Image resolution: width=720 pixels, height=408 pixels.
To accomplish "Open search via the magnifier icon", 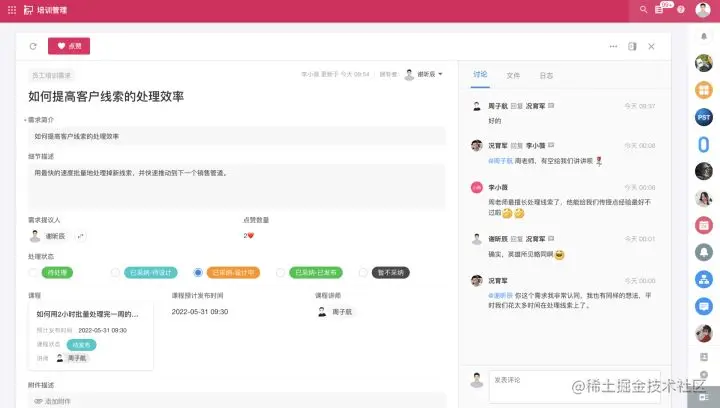I will point(643,9).
